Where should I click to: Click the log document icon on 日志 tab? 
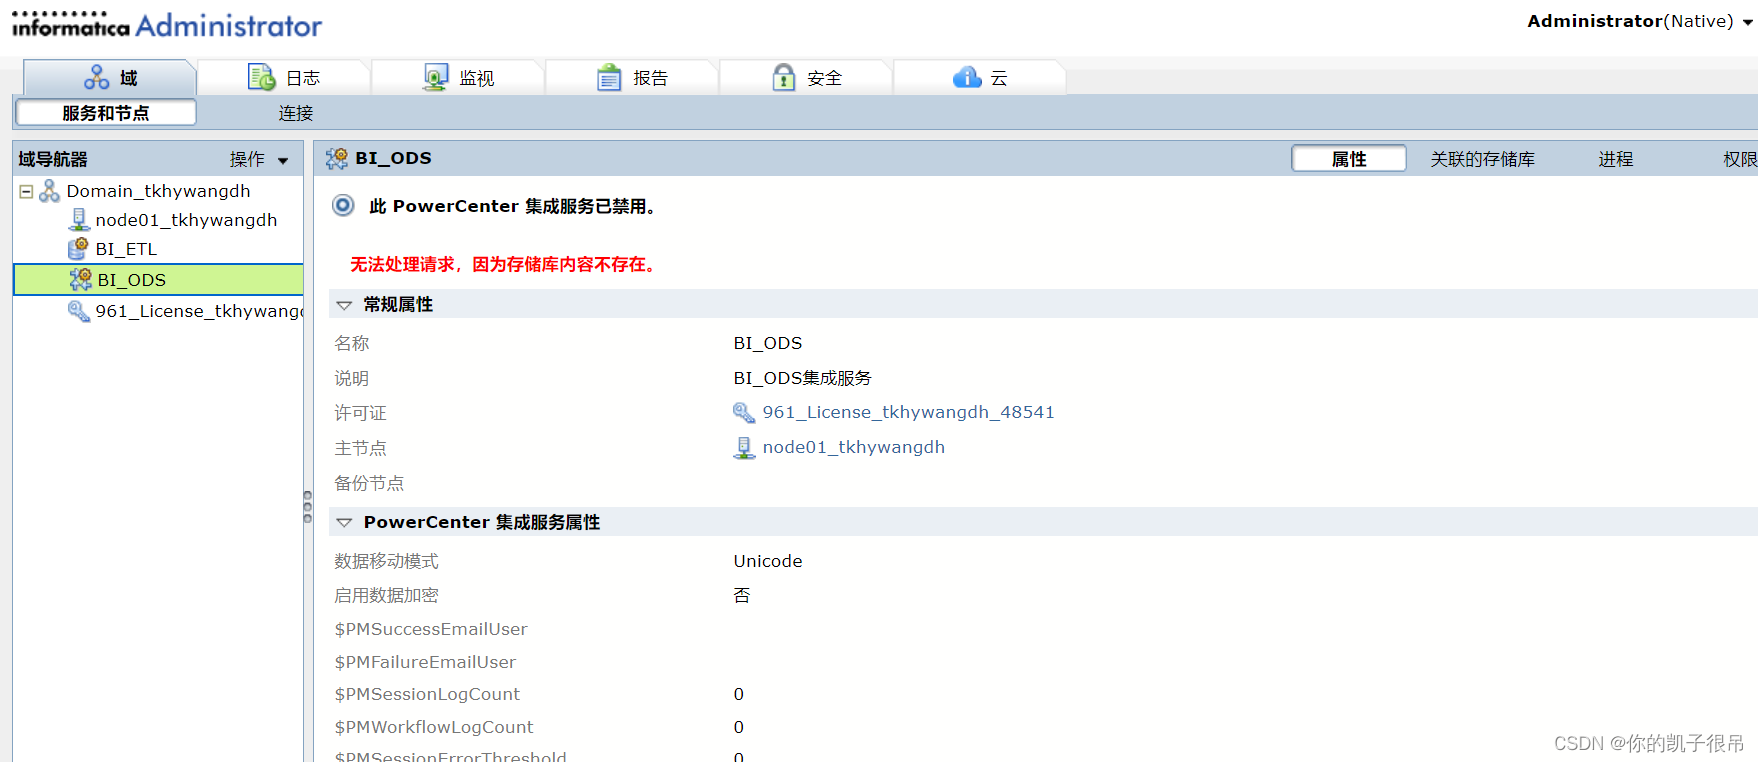coord(262,77)
